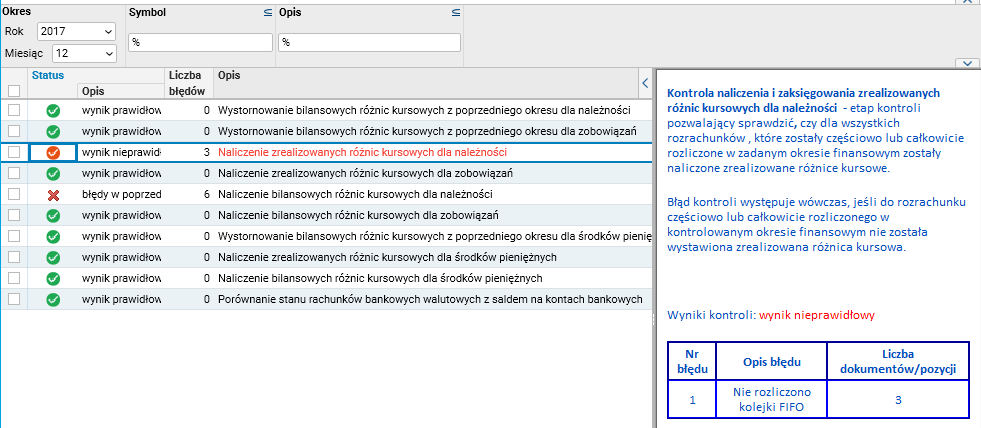This screenshot has width=981, height=428.
Task: Click the Opis filter input field
Action: click(x=369, y=43)
